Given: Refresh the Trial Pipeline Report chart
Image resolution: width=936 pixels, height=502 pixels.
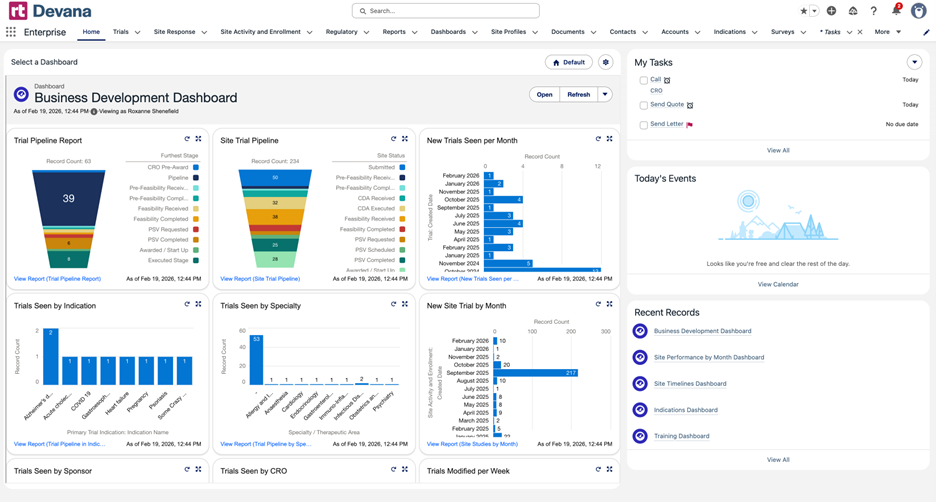Looking at the screenshot, I should pos(187,139).
